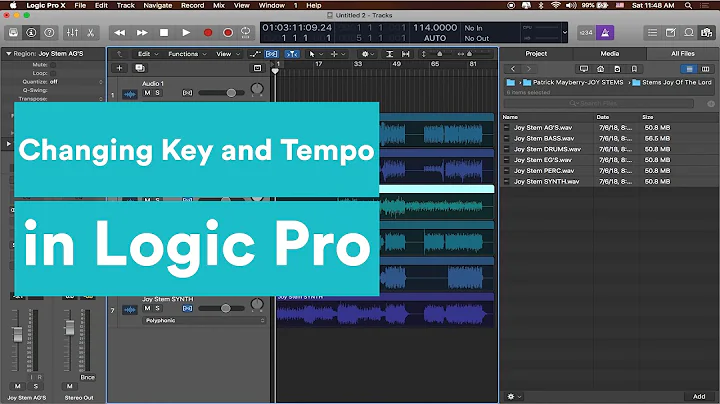
Task: Click the Play transport button
Action: pos(186,33)
